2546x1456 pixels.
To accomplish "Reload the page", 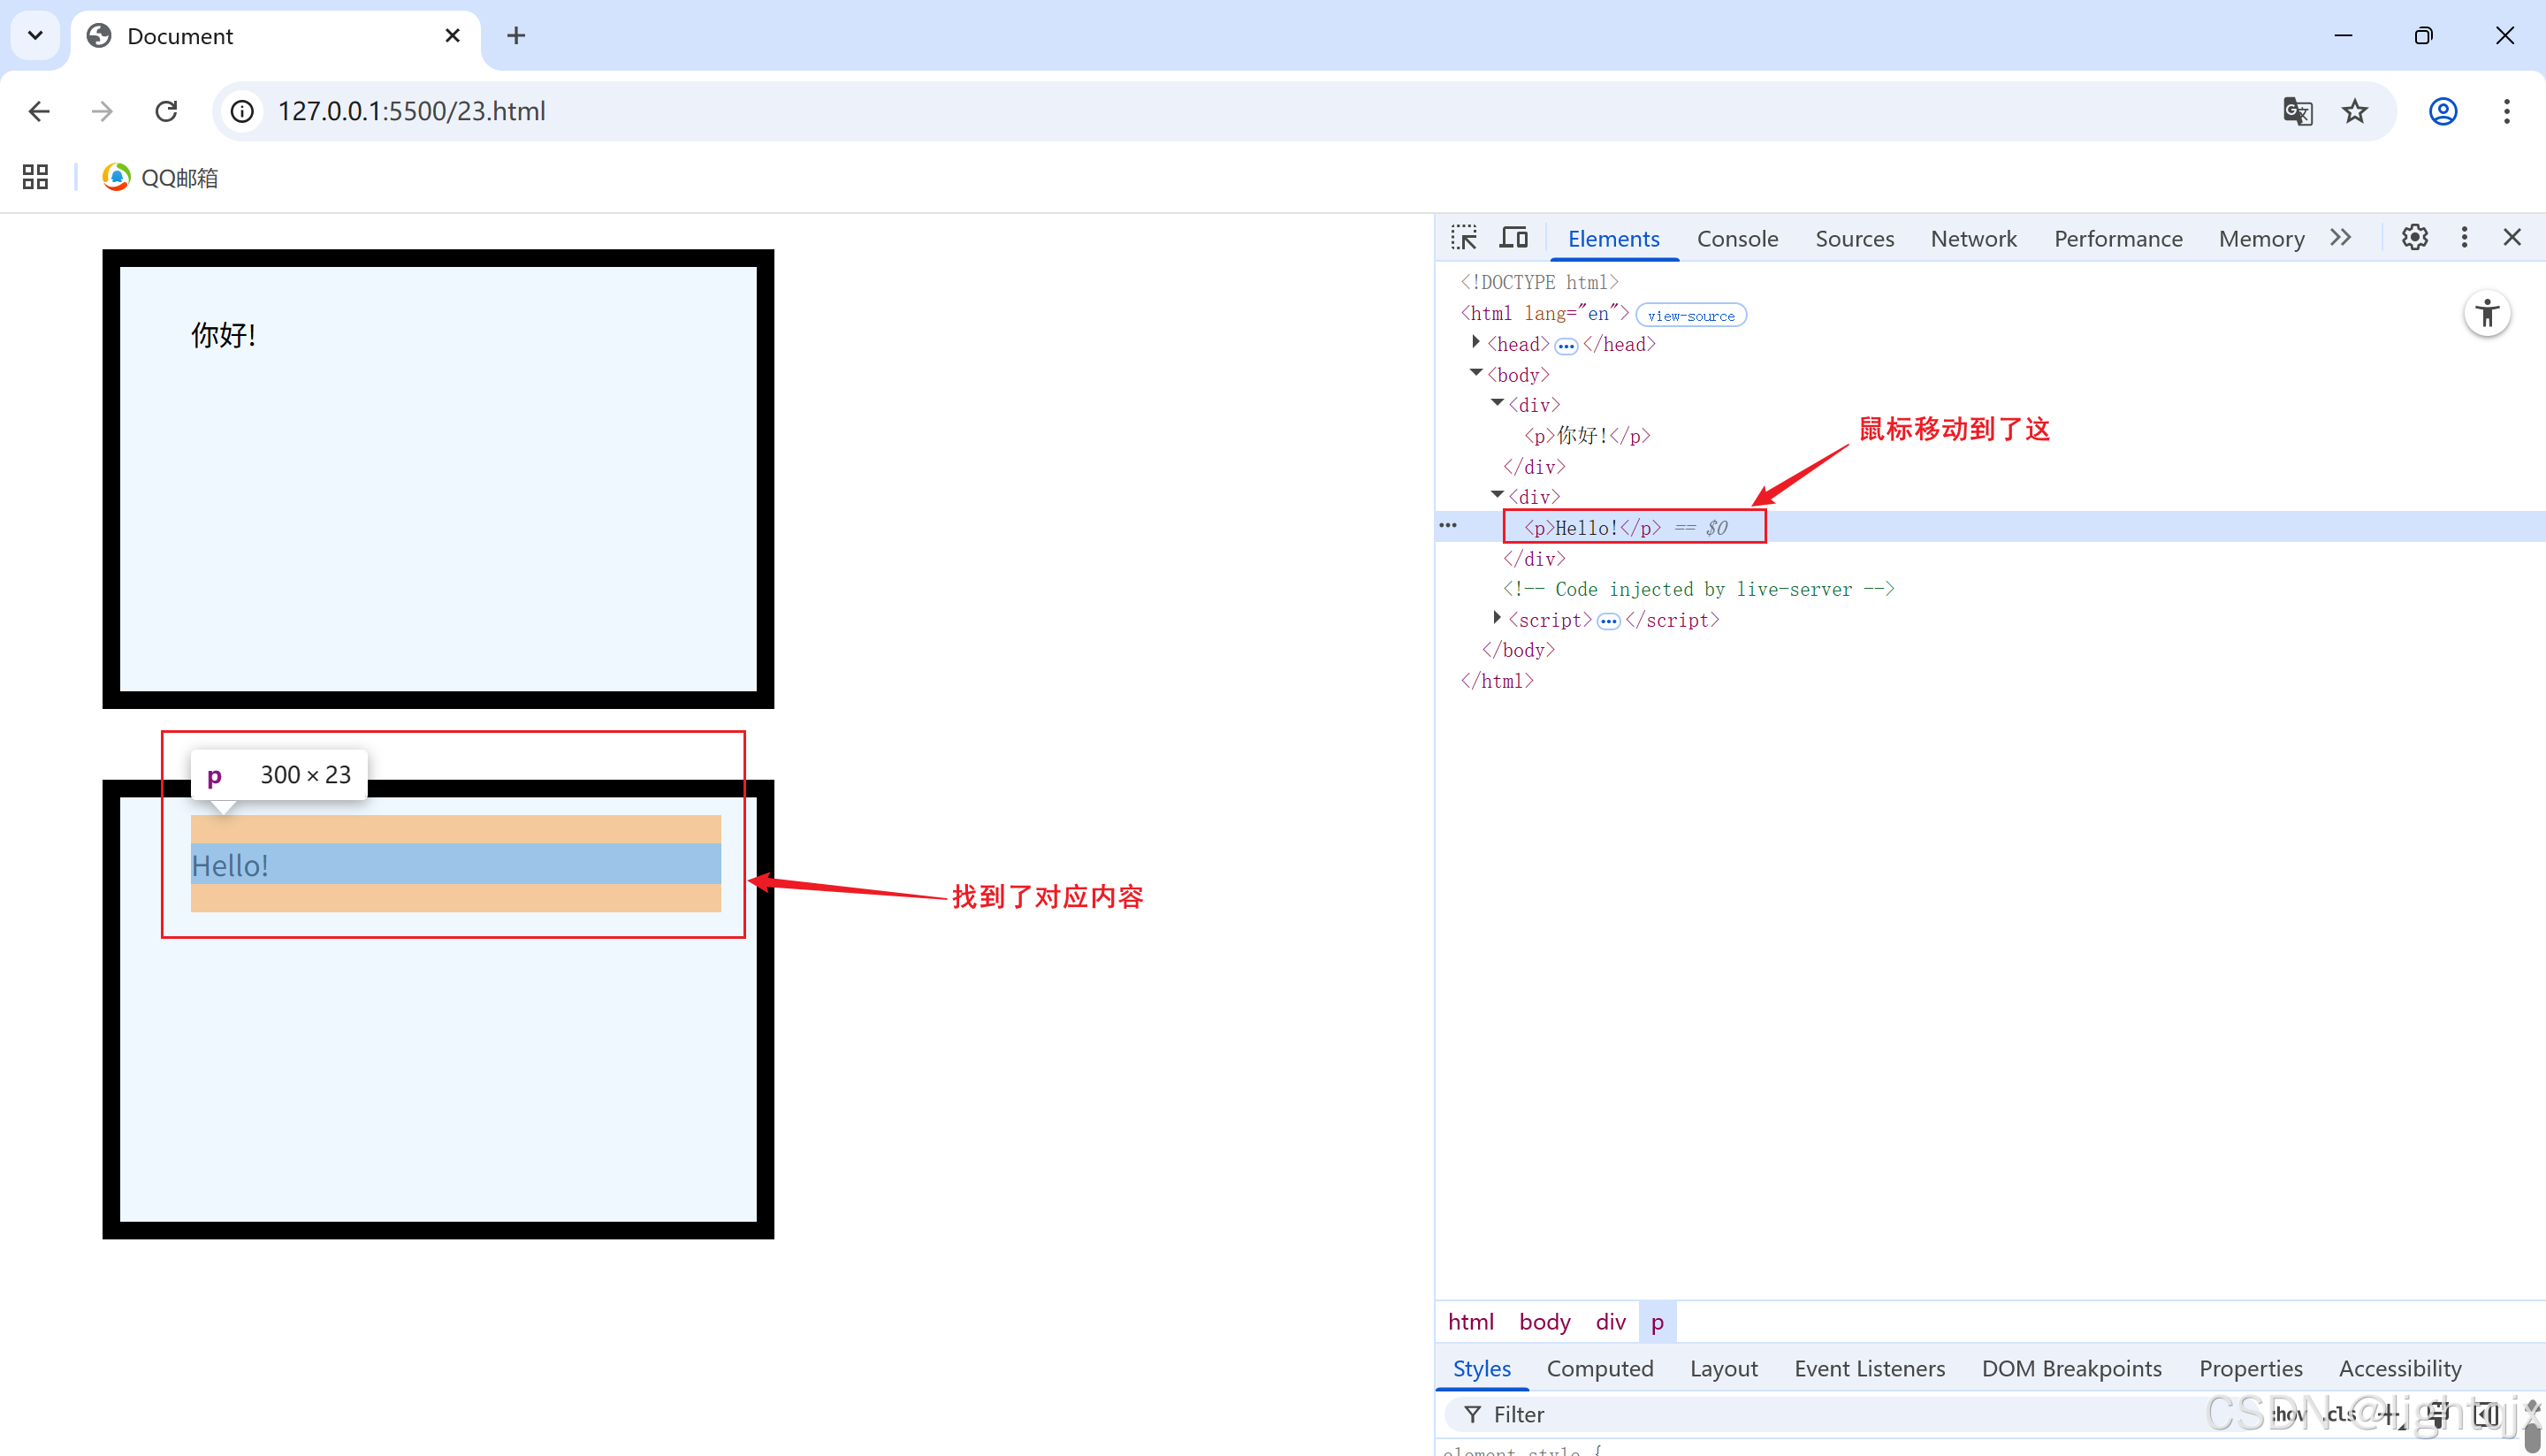I will point(166,111).
